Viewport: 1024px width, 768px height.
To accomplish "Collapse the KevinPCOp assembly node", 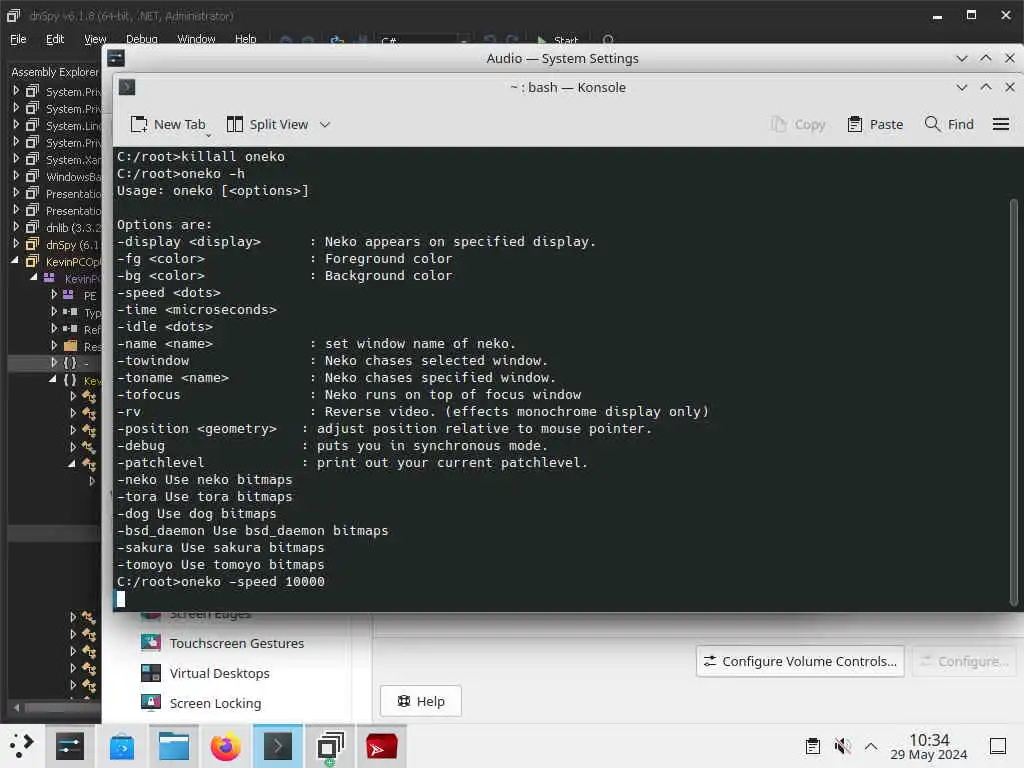I will click(x=15, y=261).
